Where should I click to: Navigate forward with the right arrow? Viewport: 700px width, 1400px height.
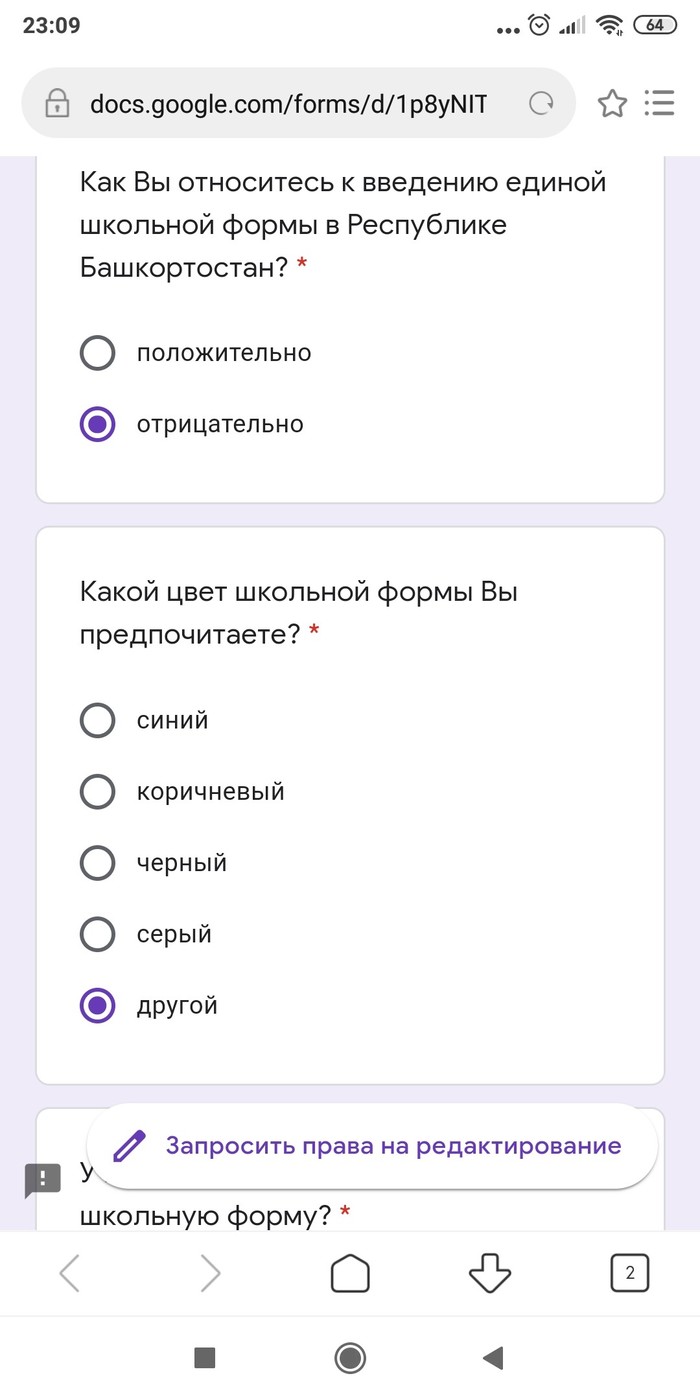(210, 1273)
